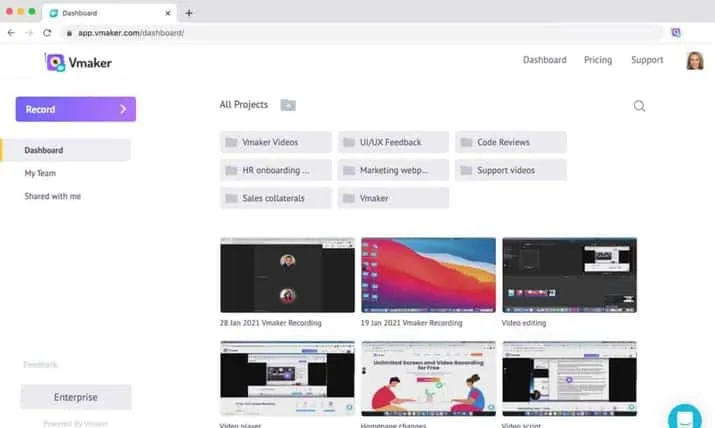Click the 'Video editing' title text

tap(523, 323)
